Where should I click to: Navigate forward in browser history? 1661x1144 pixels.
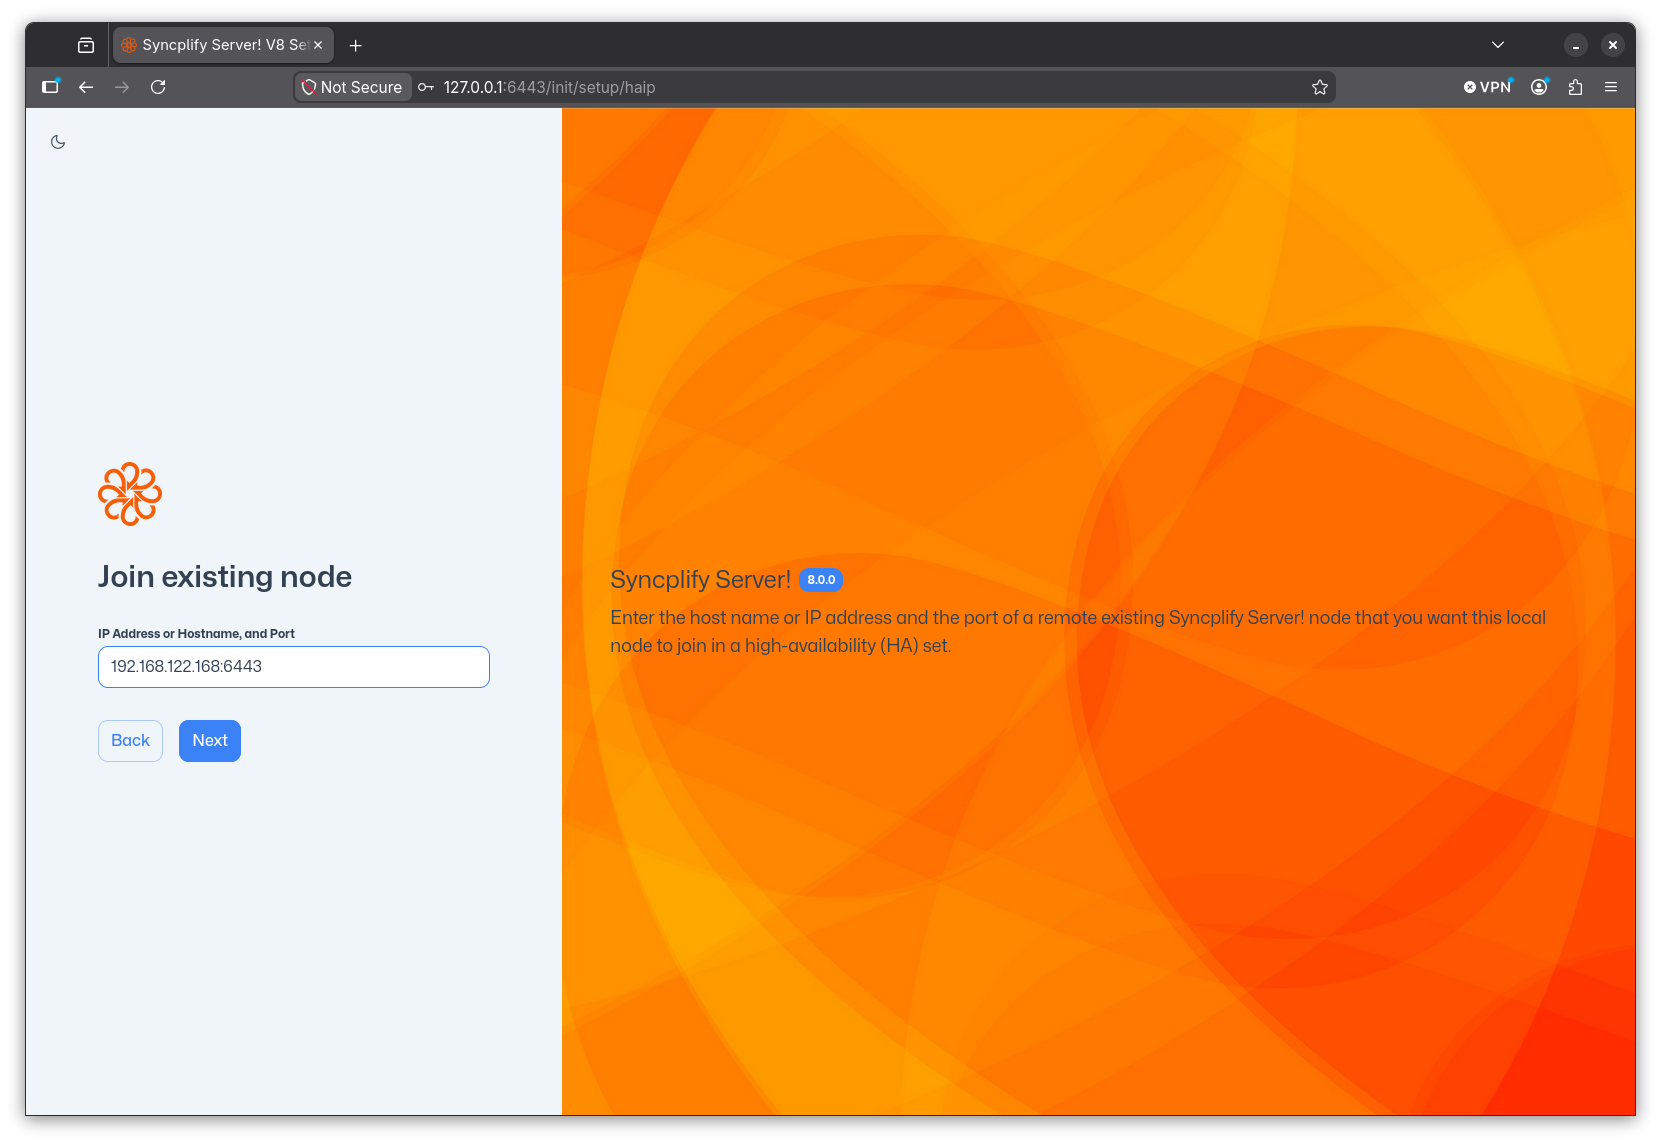(122, 87)
